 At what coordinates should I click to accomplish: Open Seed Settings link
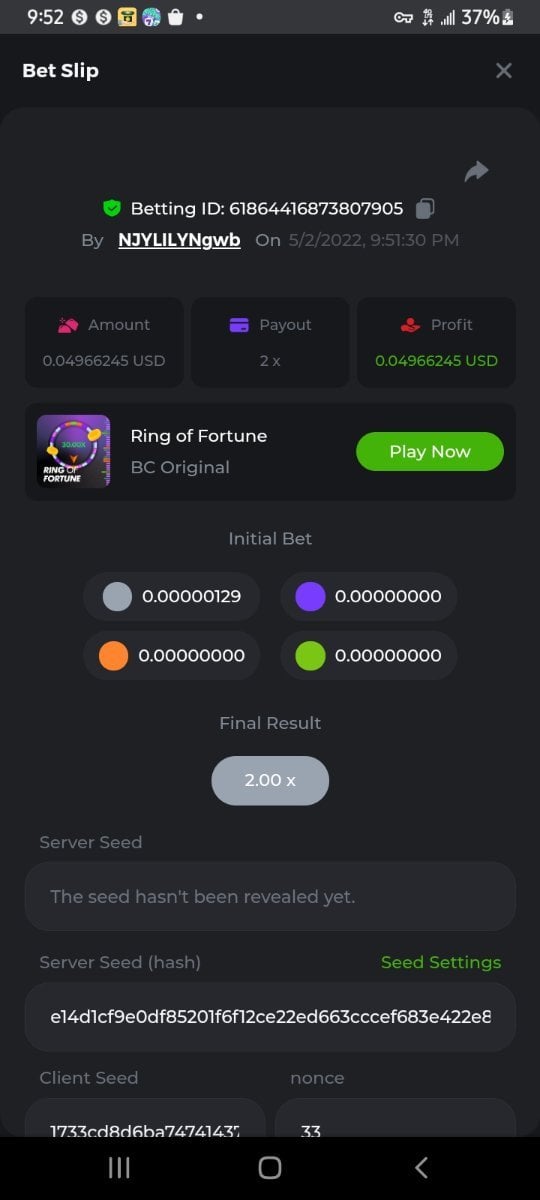441,962
